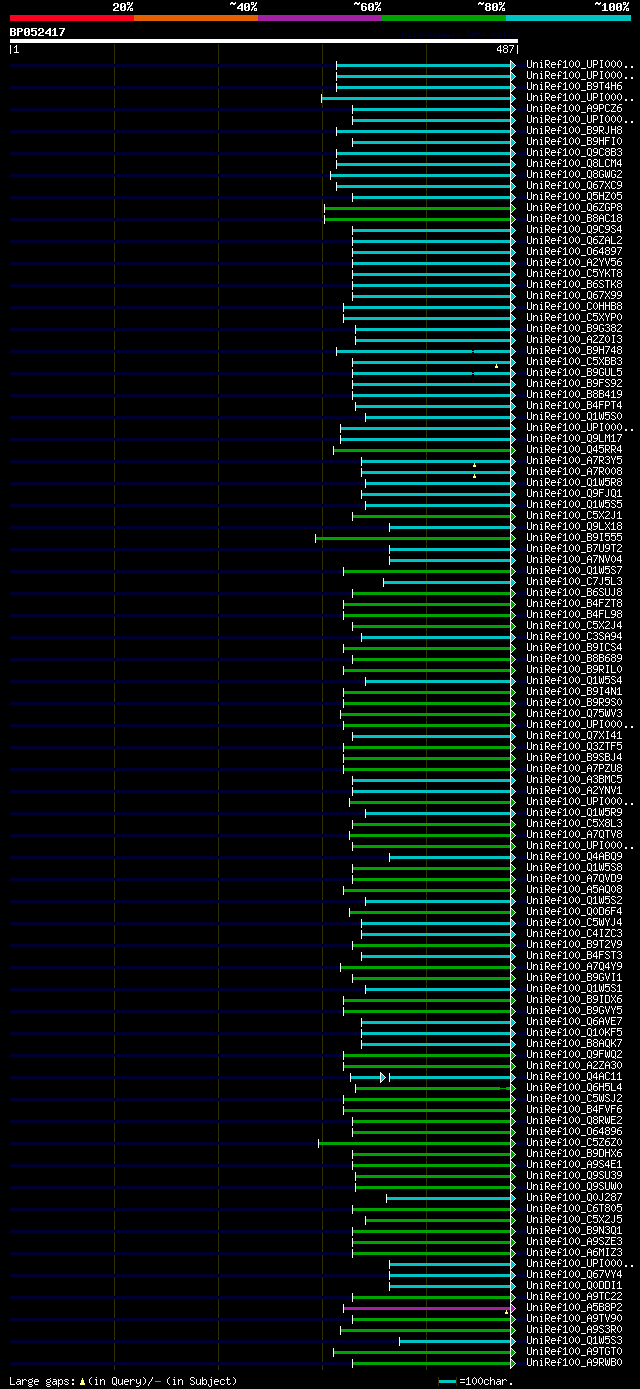640x1389 pixels.
Task: Click the UniRef100_Q7XI41 label
Action: point(574,736)
